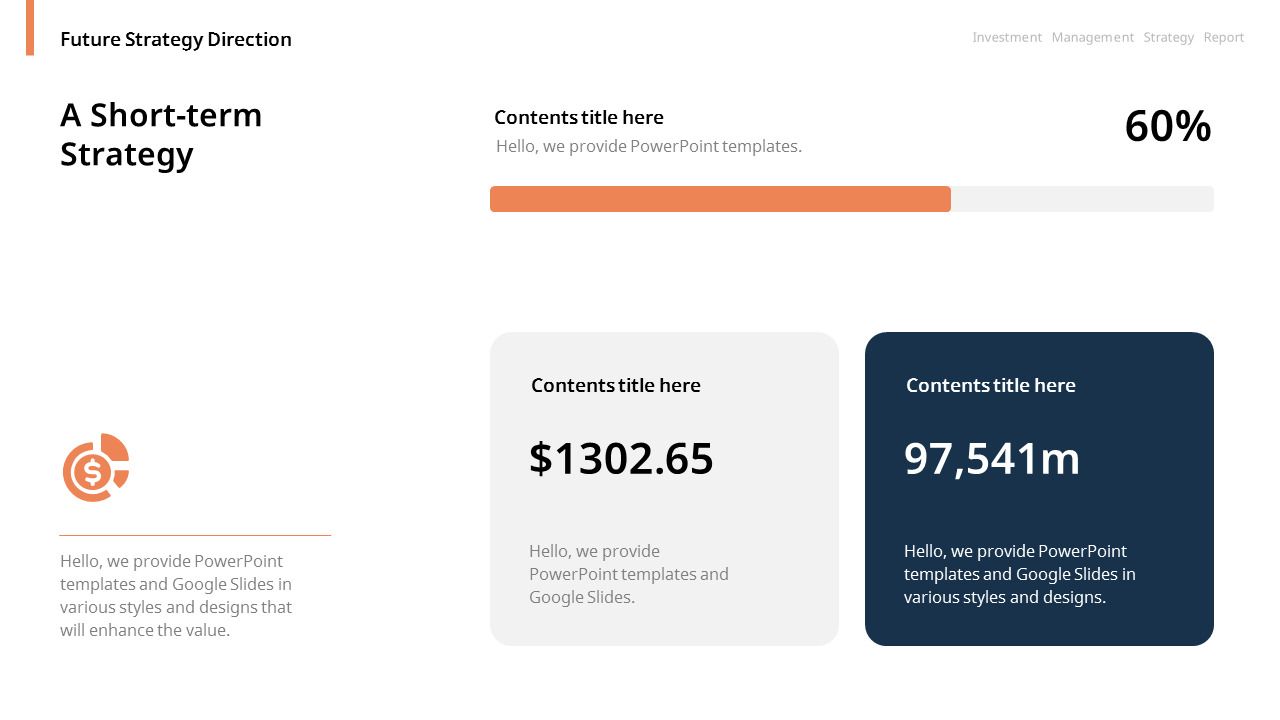Click the $1302.65 amount in gray card

[x=621, y=459]
